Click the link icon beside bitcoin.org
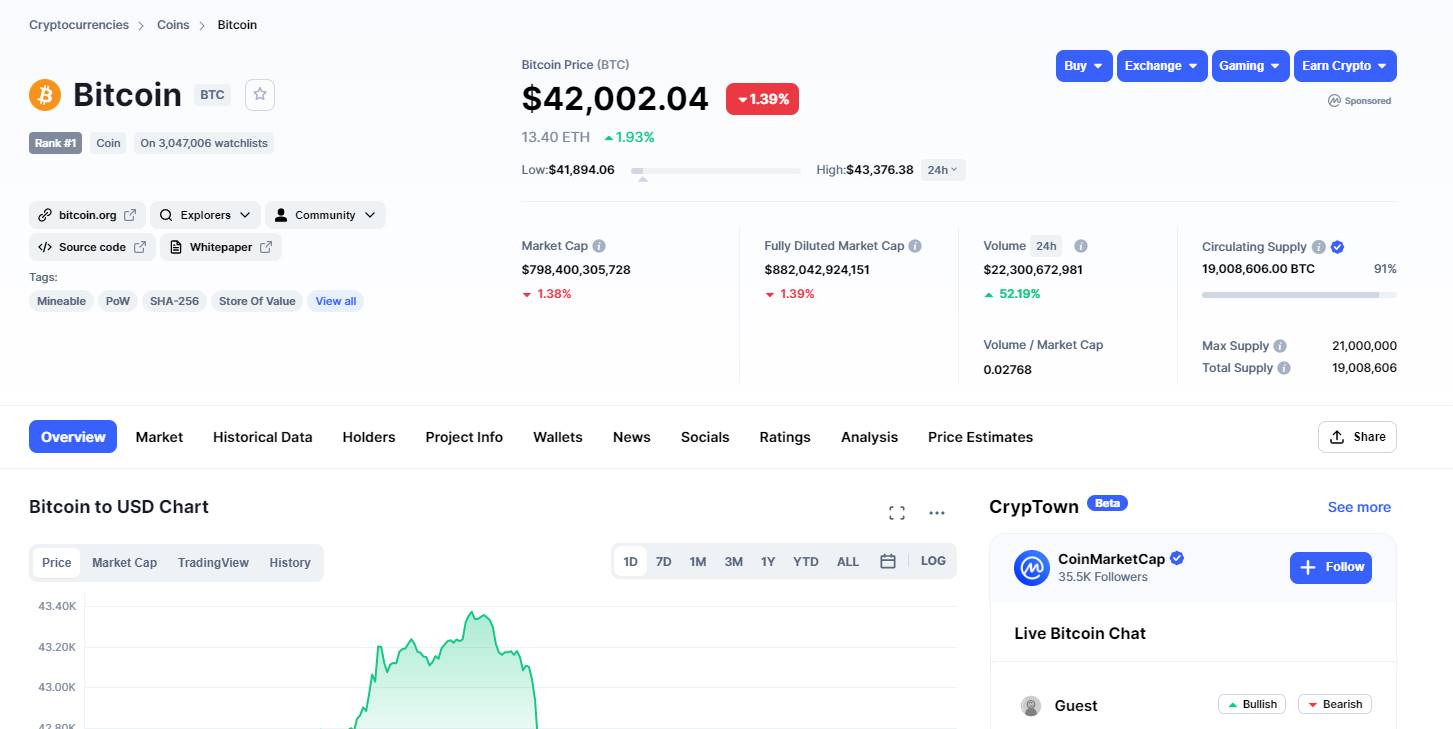 (45, 215)
